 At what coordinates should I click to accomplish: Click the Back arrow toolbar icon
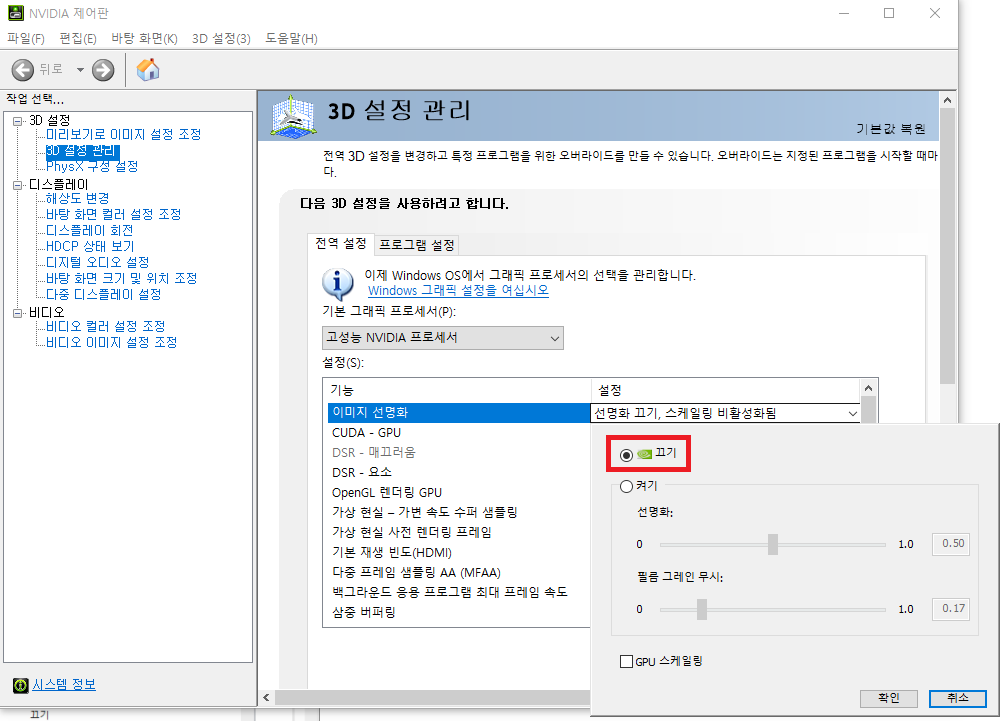[23, 70]
